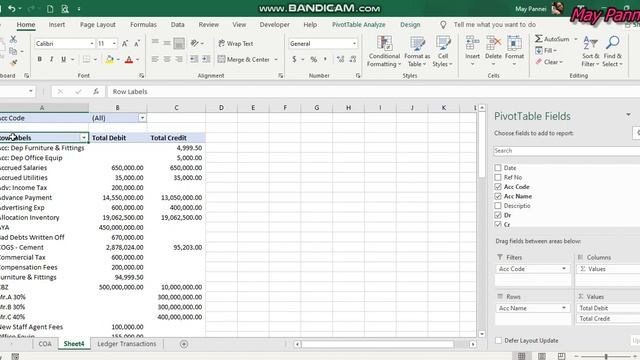Open the Design ribbon tab
Viewport: 640px width, 360px height.
pos(410,24)
